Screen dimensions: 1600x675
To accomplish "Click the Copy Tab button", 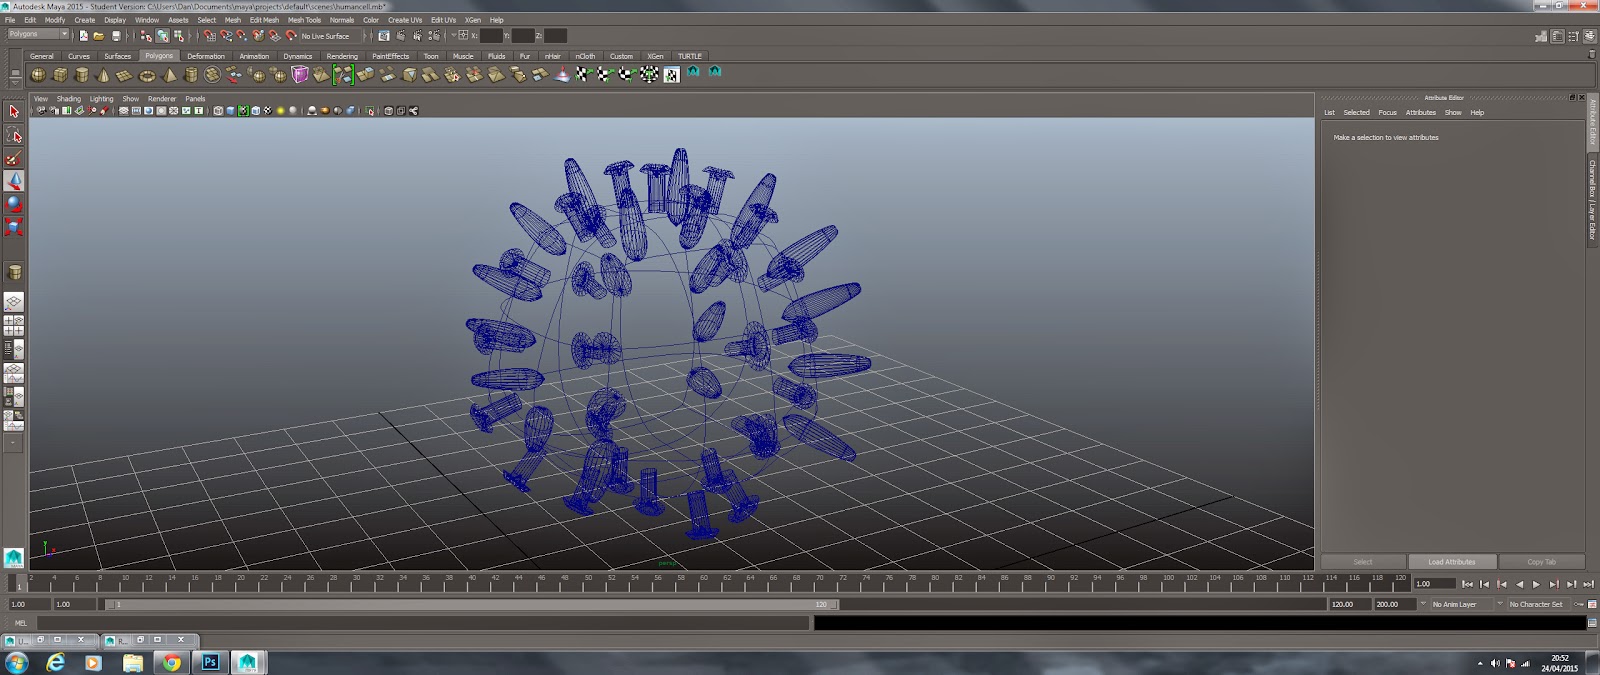I will 1541,562.
